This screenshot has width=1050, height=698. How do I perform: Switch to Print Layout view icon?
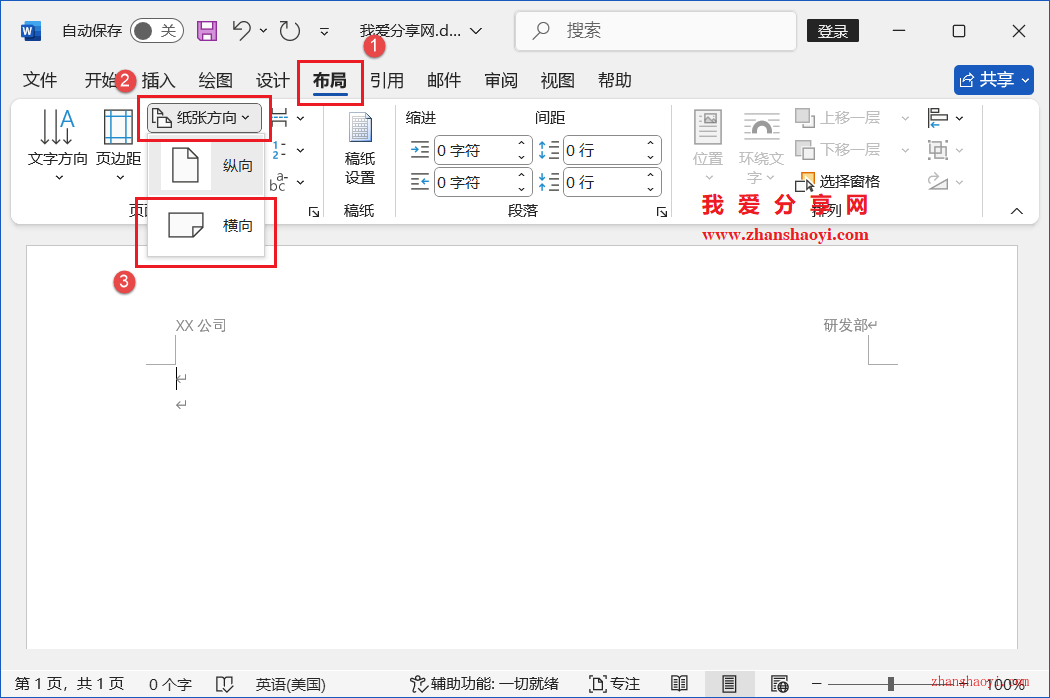729,684
